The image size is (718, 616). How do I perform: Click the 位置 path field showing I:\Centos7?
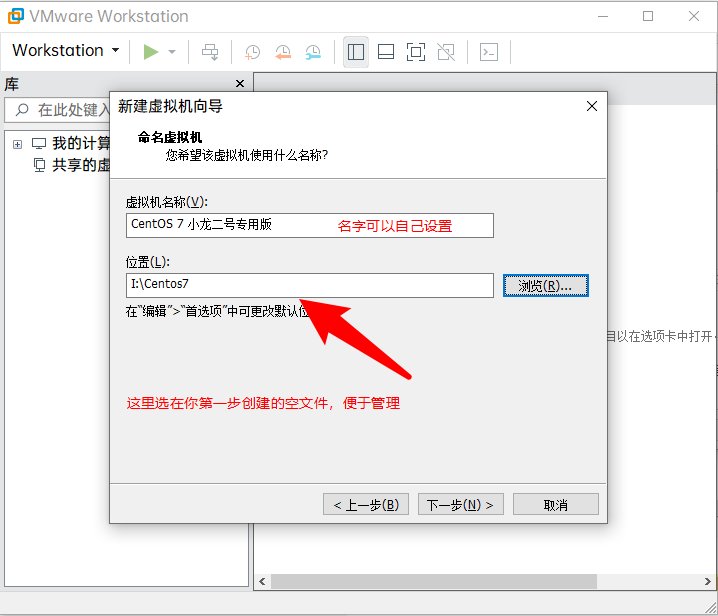tap(310, 285)
